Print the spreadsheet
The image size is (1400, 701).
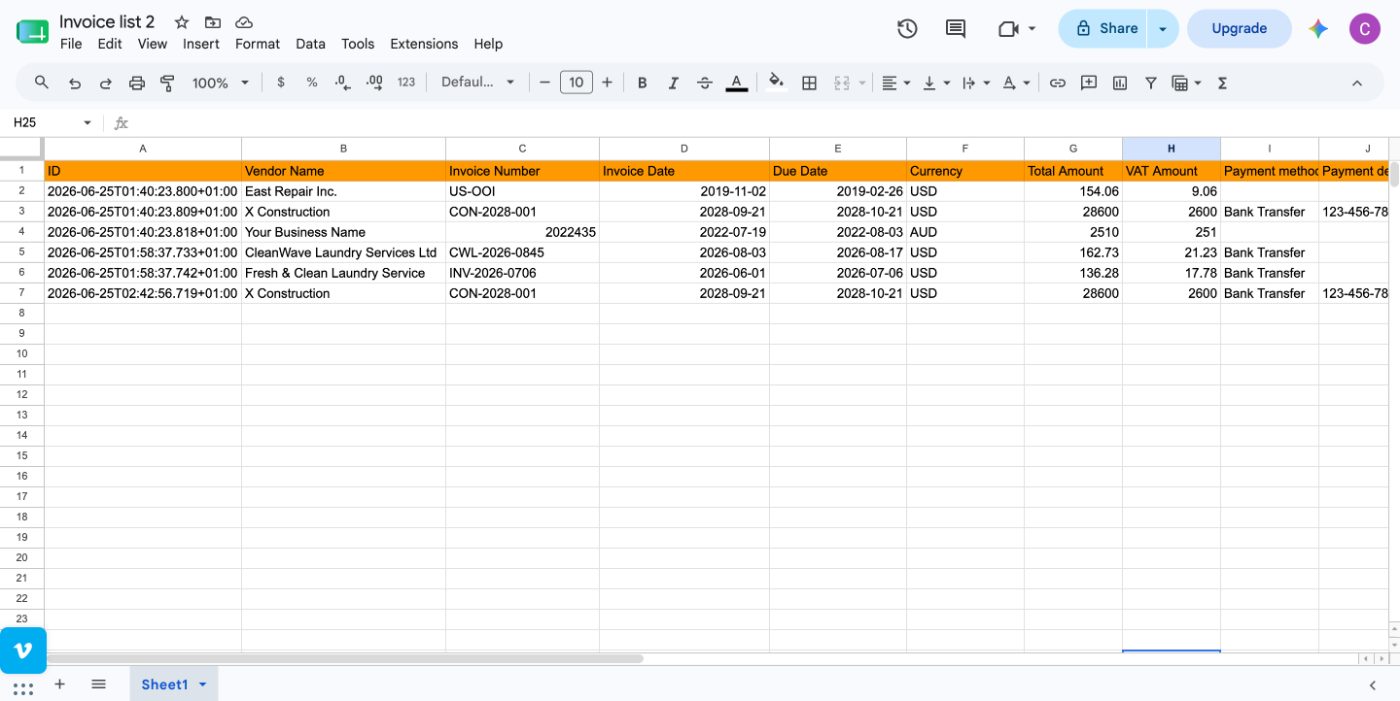tap(137, 83)
